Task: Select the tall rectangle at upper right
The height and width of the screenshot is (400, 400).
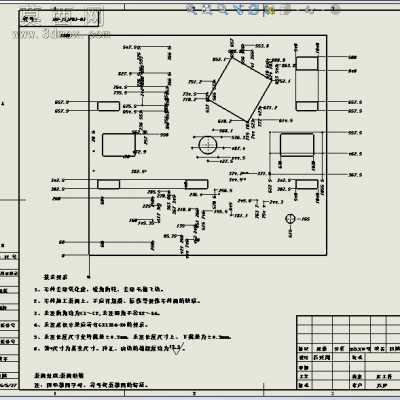Action: pyautogui.click(x=307, y=84)
